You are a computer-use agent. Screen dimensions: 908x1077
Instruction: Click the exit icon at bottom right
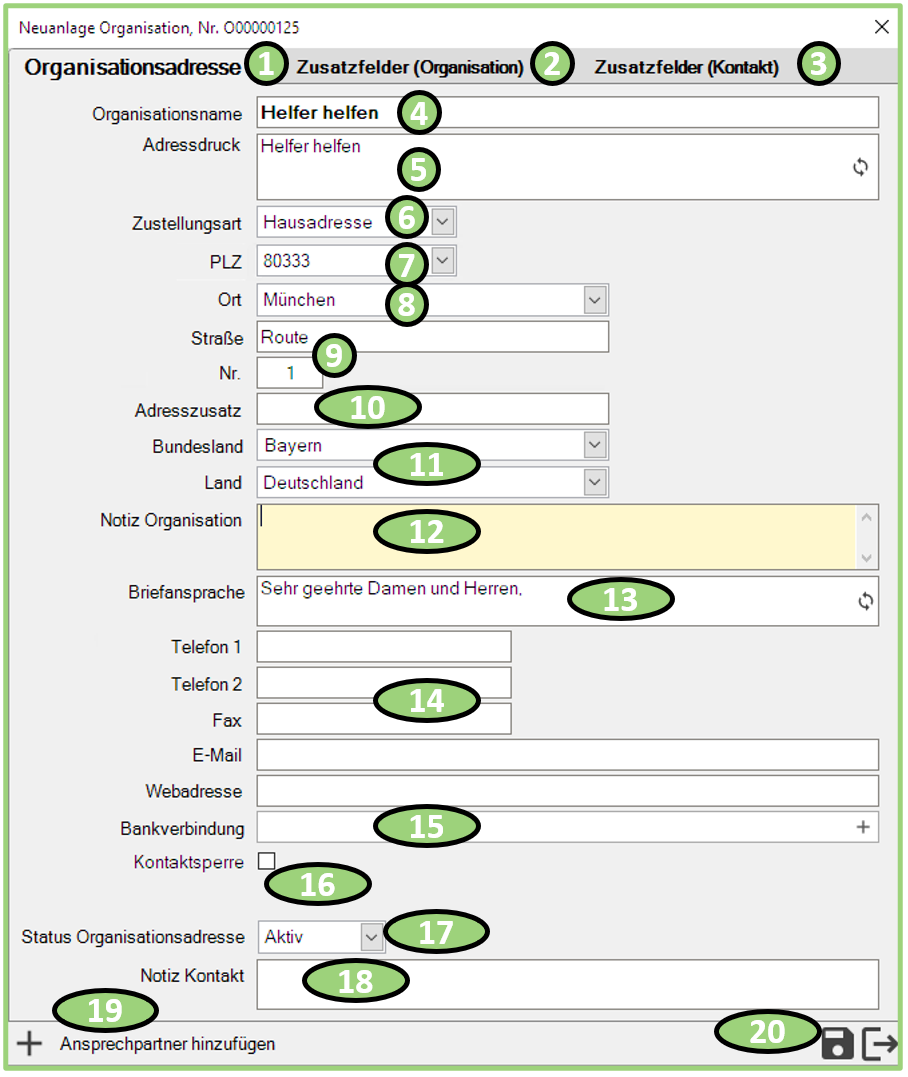[880, 1044]
